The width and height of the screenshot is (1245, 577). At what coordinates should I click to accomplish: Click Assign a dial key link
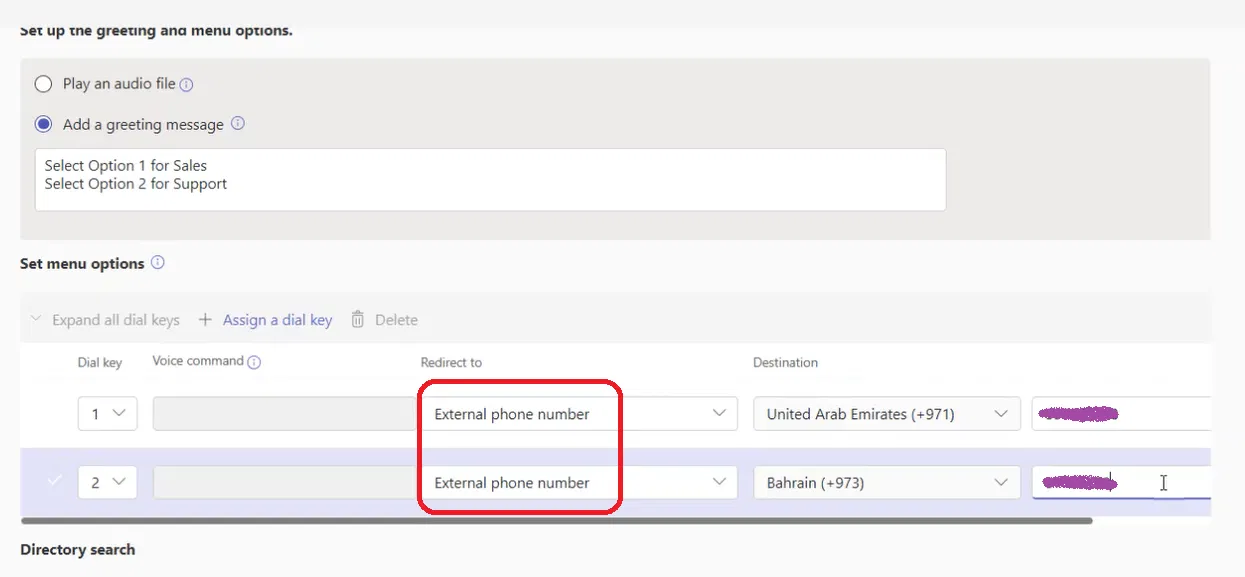[x=277, y=320]
